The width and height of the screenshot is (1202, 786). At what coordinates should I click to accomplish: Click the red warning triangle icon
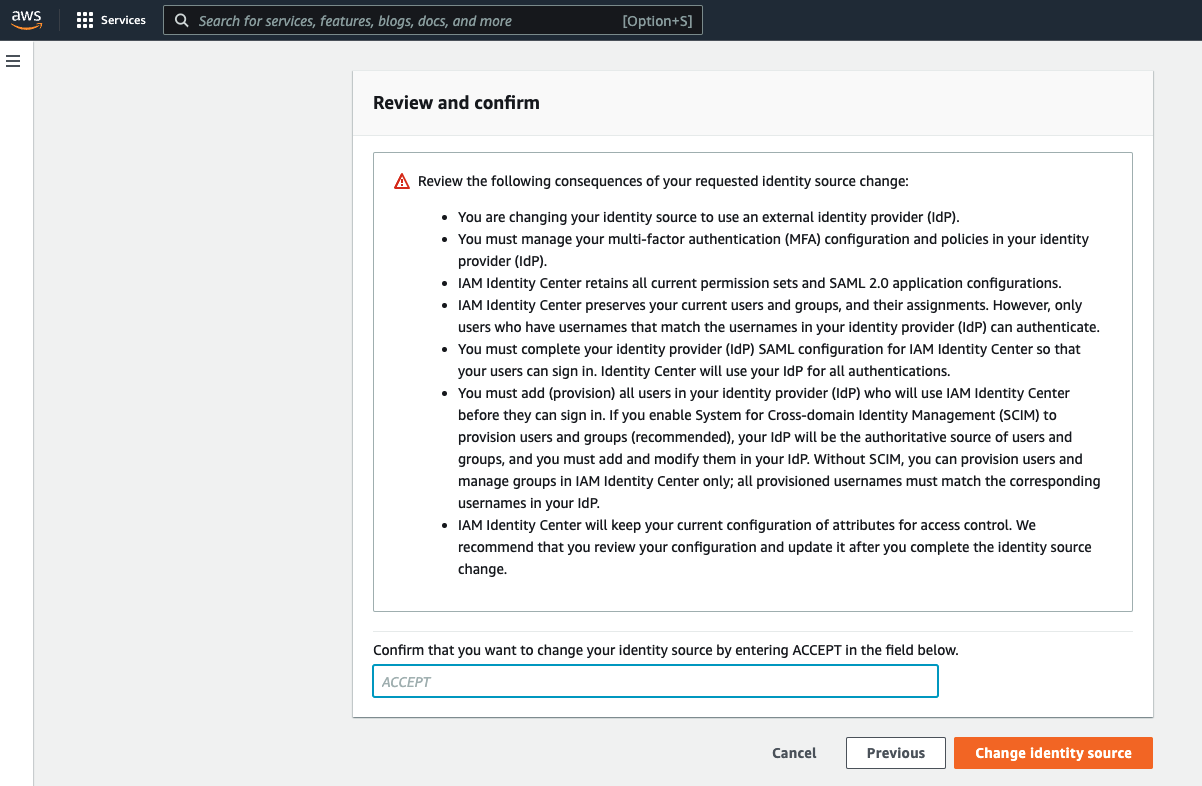(402, 181)
